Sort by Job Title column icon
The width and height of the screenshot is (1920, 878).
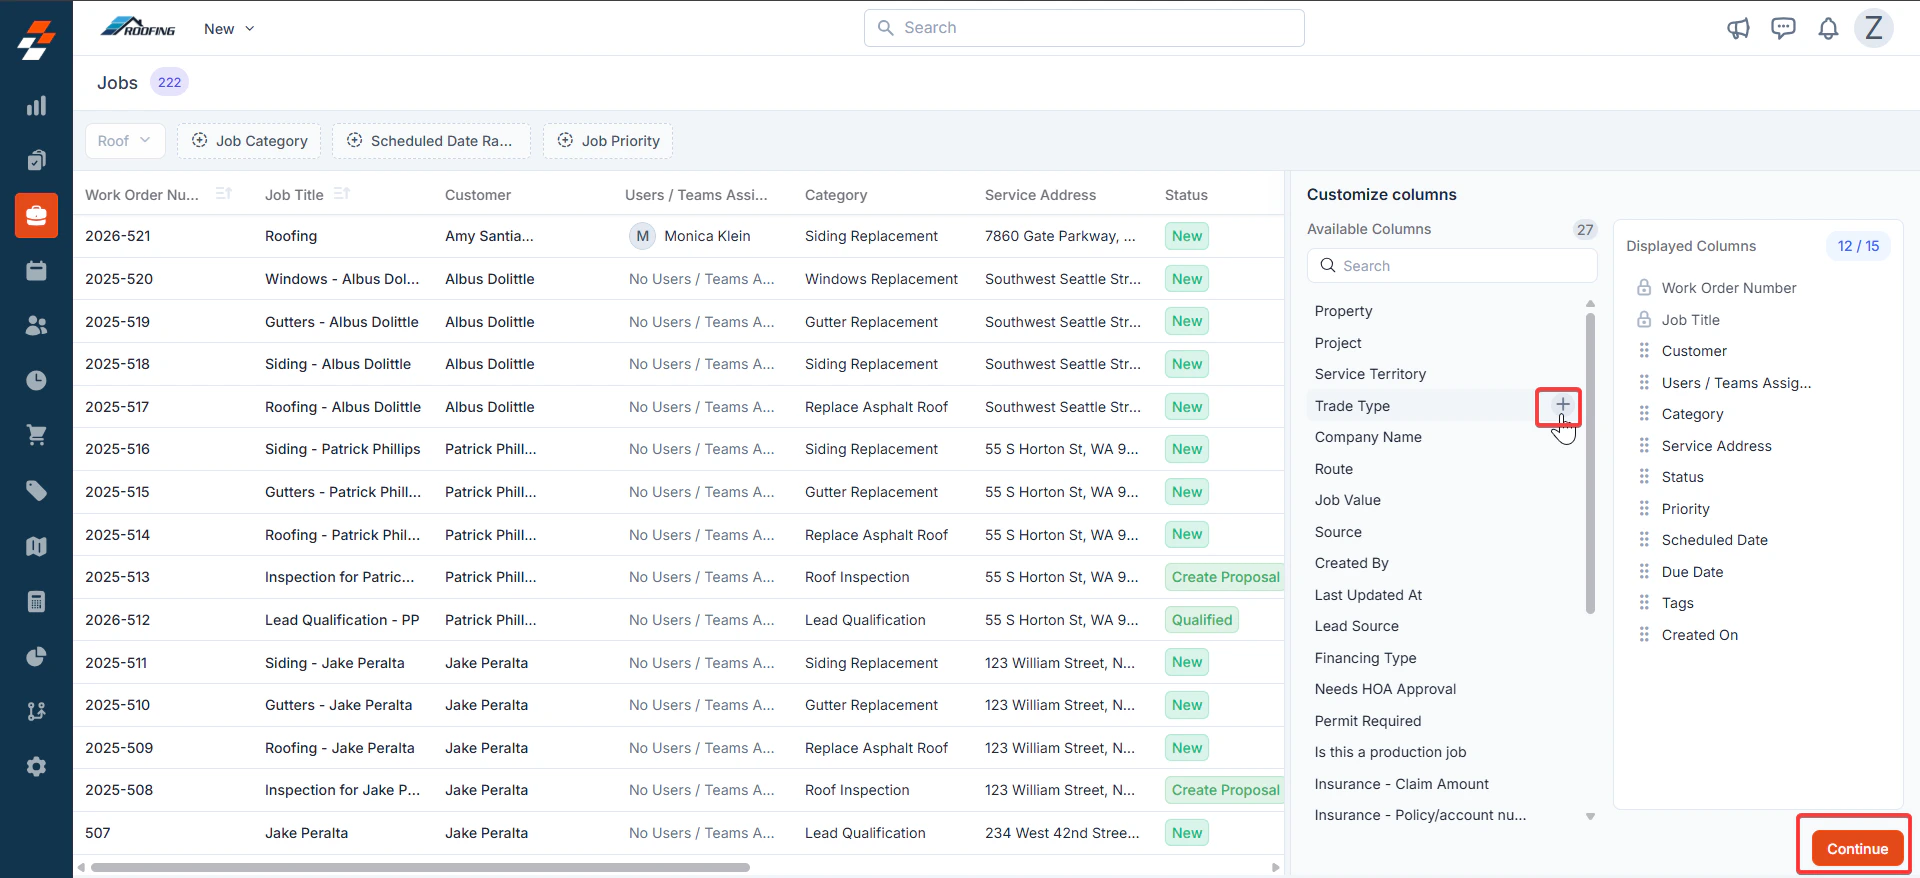pos(342,194)
